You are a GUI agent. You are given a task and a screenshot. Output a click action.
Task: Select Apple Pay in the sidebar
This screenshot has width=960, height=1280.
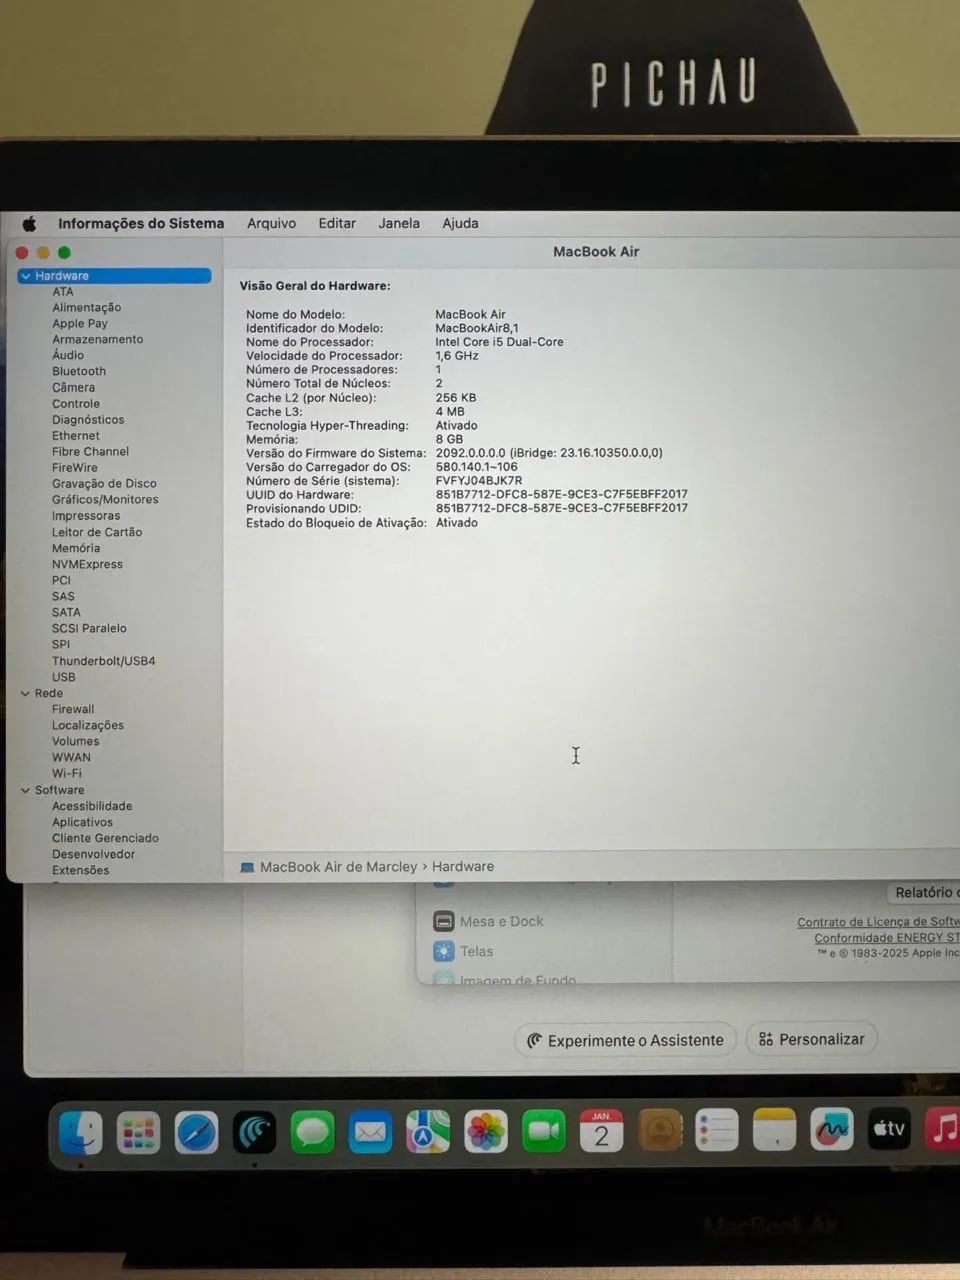tap(80, 323)
